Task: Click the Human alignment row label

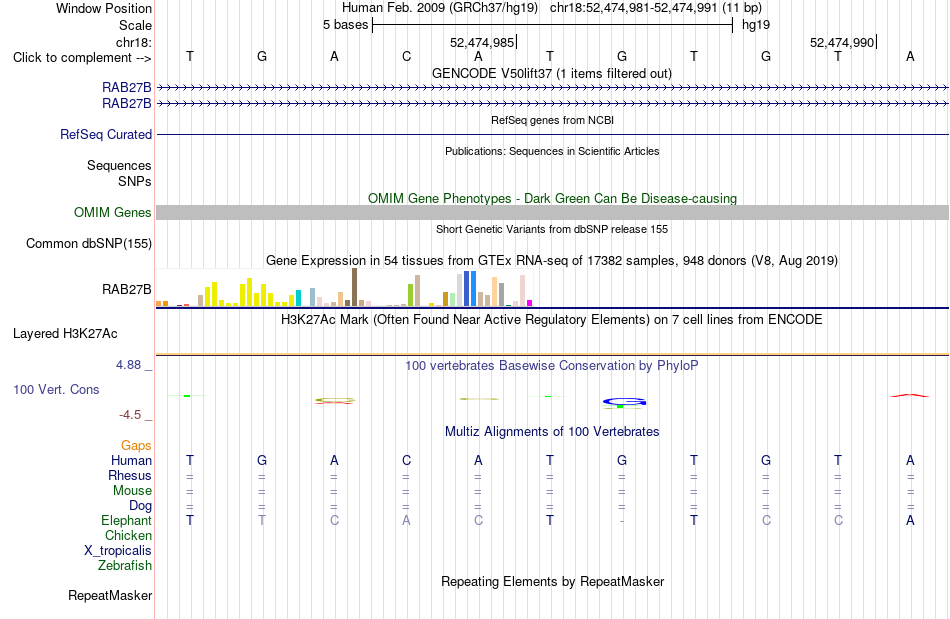Action: pyautogui.click(x=131, y=460)
